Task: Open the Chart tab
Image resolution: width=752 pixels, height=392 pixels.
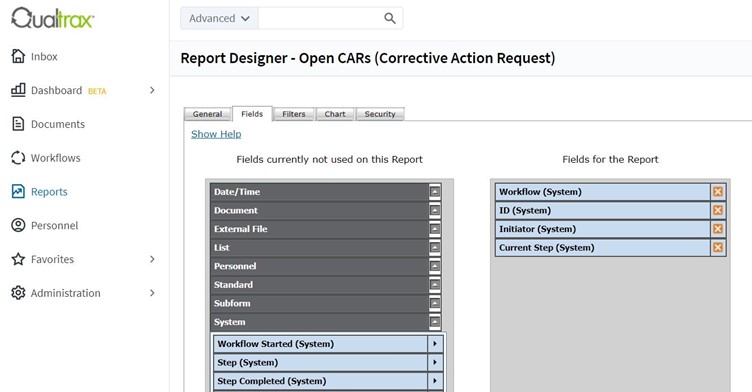Action: pyautogui.click(x=335, y=114)
